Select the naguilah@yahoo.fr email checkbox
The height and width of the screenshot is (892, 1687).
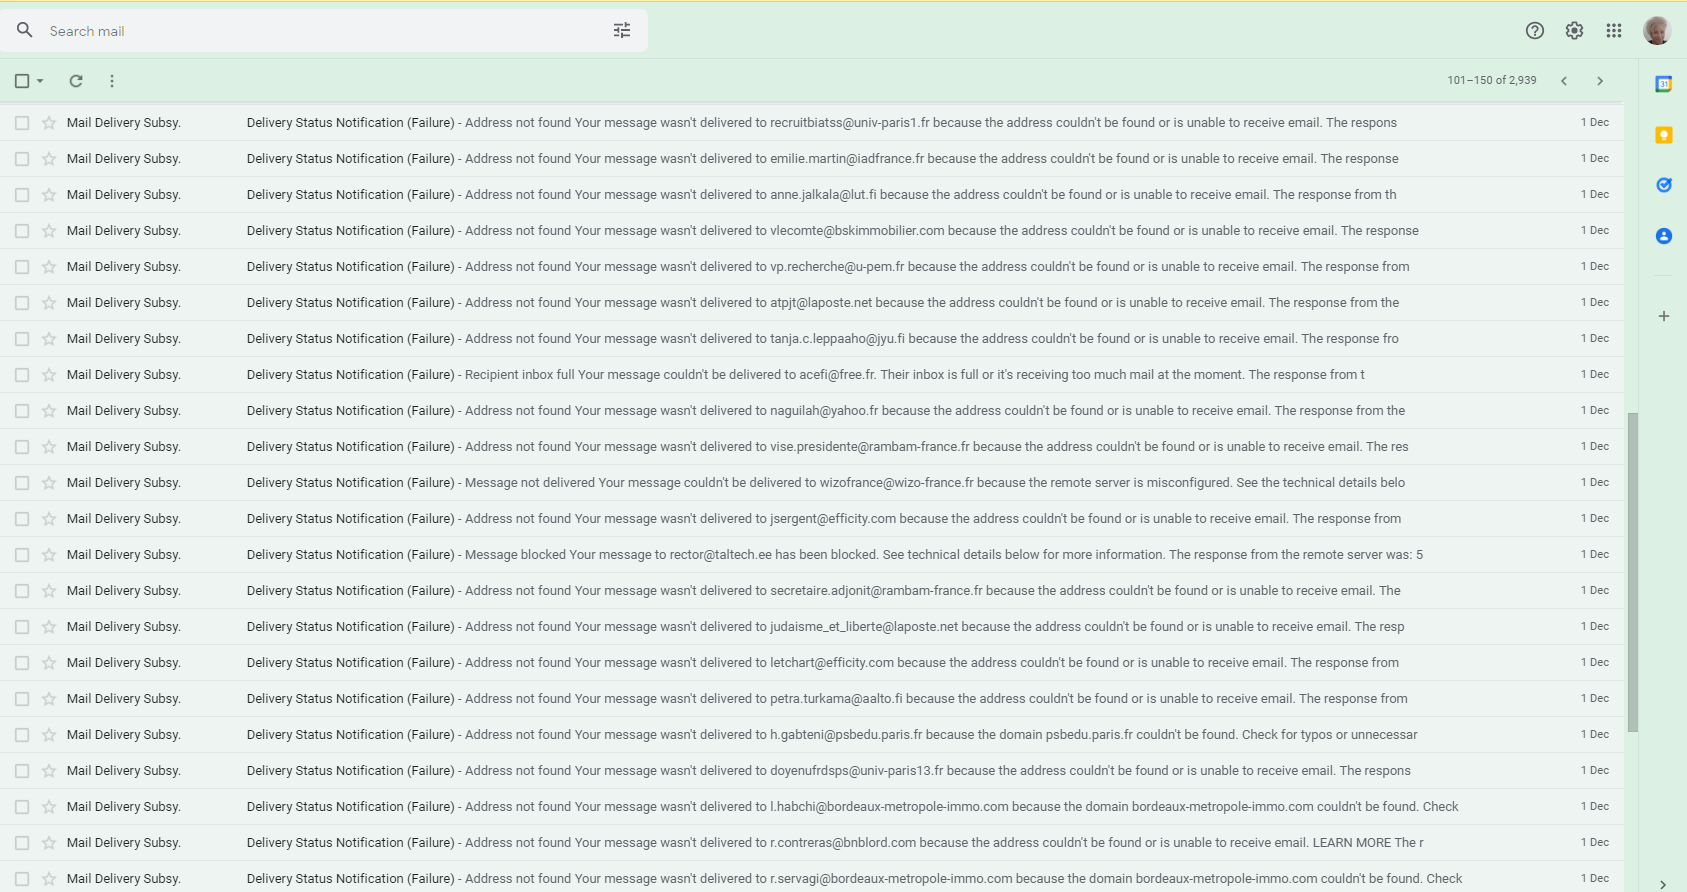(x=22, y=411)
